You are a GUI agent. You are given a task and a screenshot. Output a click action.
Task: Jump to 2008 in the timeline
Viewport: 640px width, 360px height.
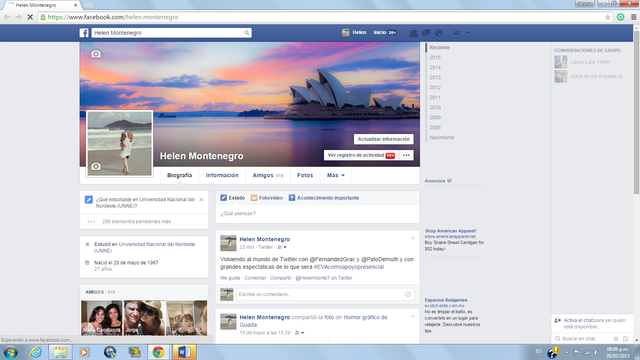point(435,128)
